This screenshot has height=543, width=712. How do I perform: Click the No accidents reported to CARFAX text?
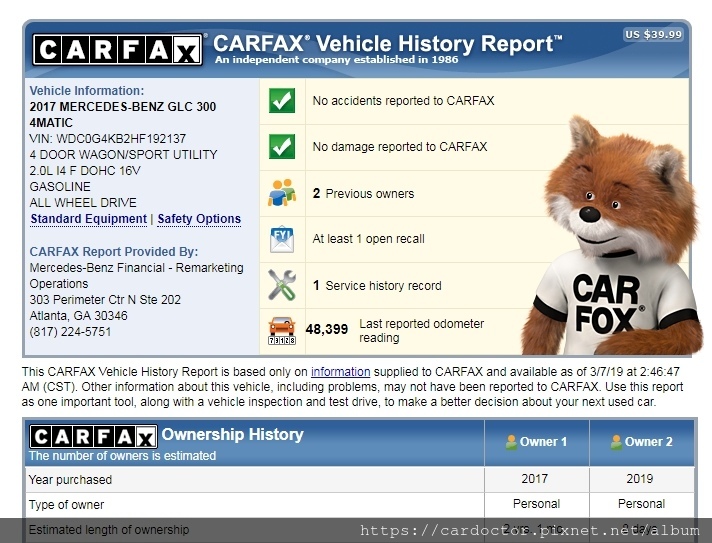coord(403,101)
